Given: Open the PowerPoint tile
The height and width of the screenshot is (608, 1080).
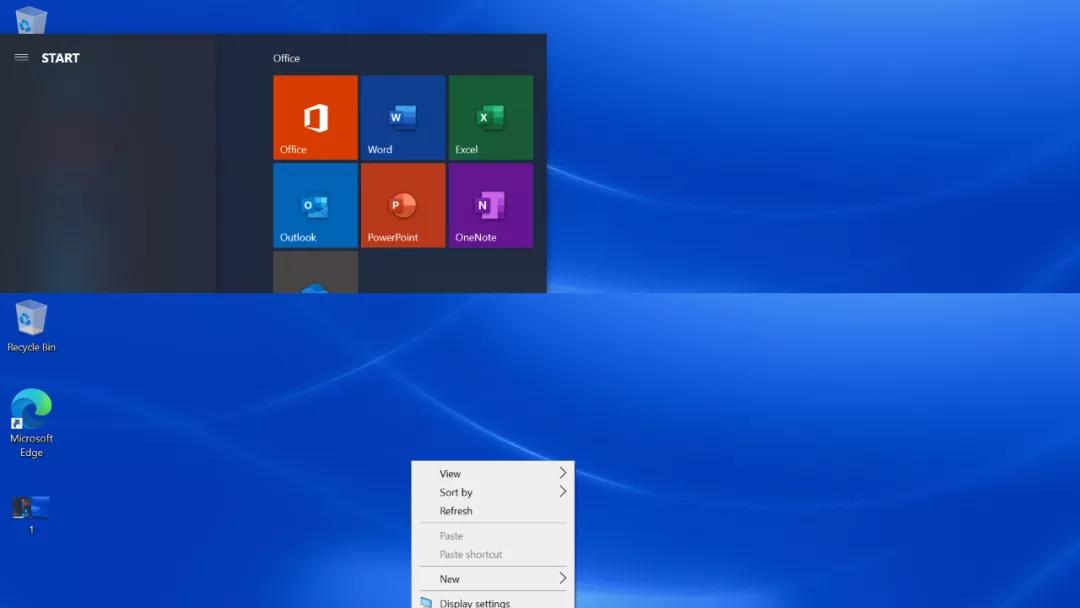Looking at the screenshot, I should (x=402, y=204).
